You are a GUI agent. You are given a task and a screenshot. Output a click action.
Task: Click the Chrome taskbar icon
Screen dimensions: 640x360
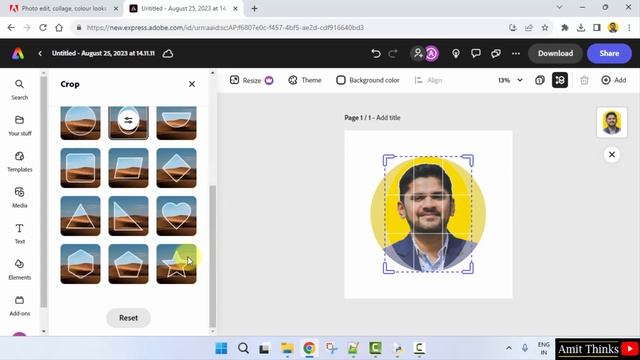(309, 349)
